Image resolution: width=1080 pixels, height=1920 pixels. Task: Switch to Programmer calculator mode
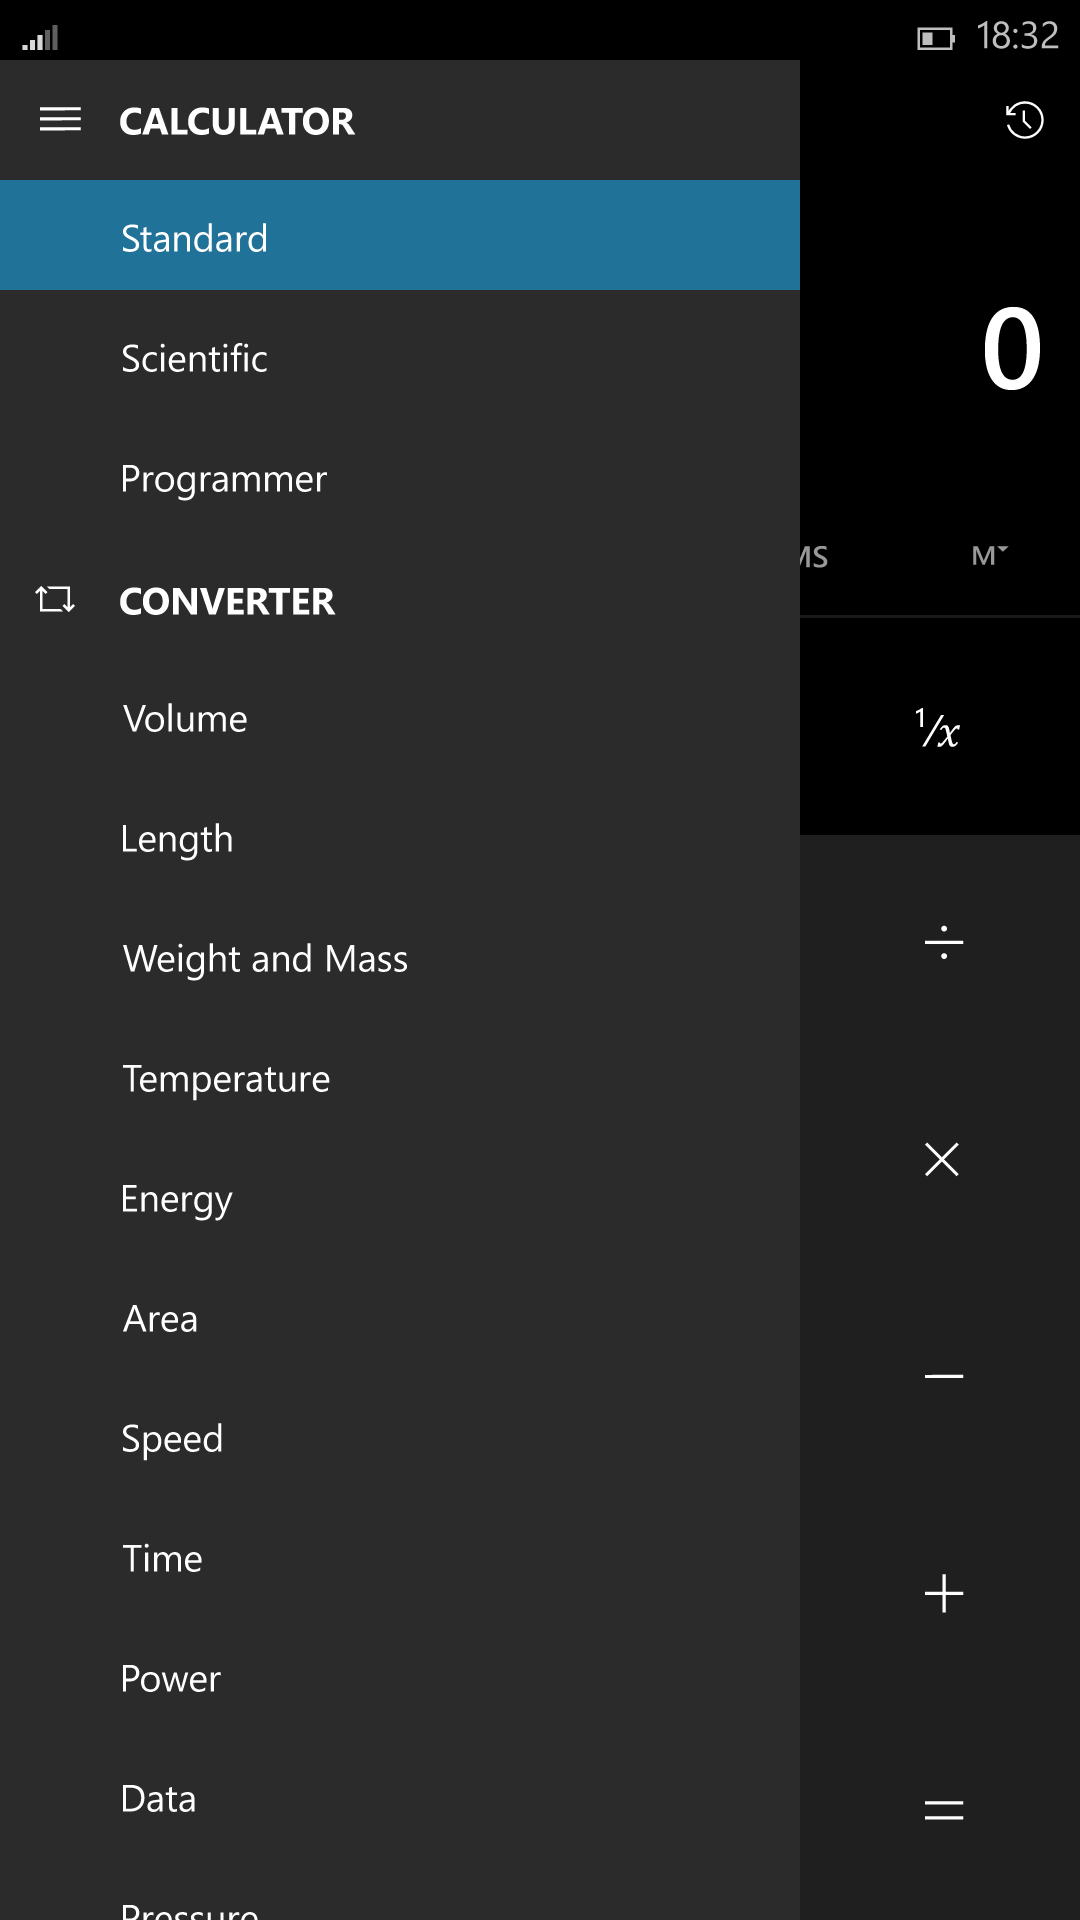coord(400,479)
